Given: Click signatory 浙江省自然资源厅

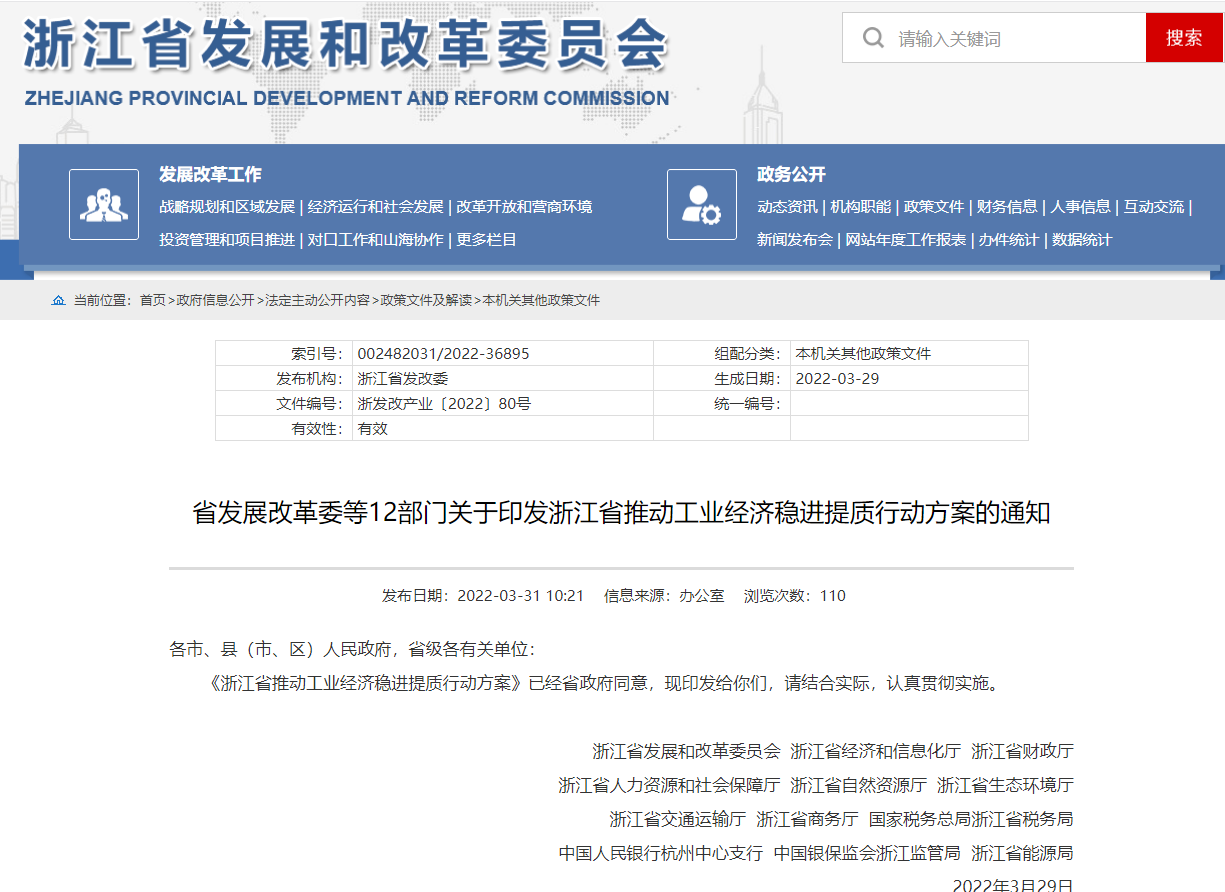Looking at the screenshot, I should tap(859, 785).
